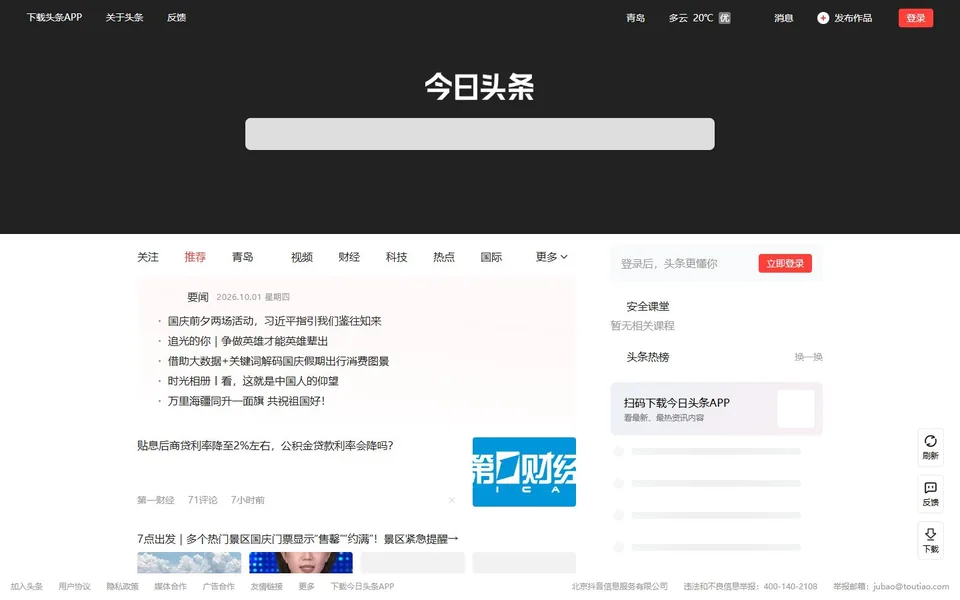The height and width of the screenshot is (600, 960).
Task: Open the 71评论 comments link
Action: (x=202, y=500)
